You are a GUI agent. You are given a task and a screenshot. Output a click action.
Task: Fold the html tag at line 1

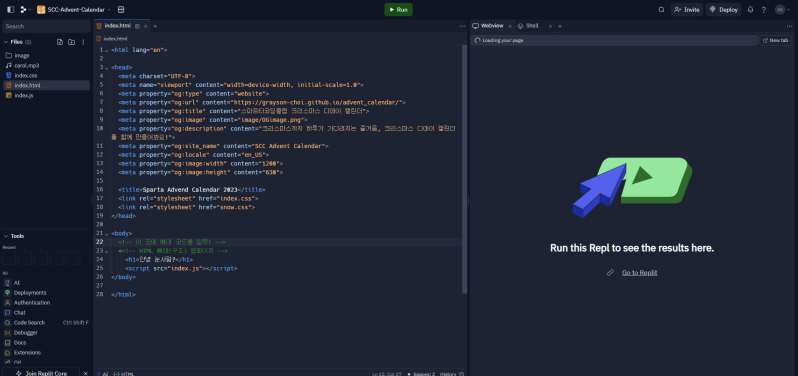[x=106, y=50]
